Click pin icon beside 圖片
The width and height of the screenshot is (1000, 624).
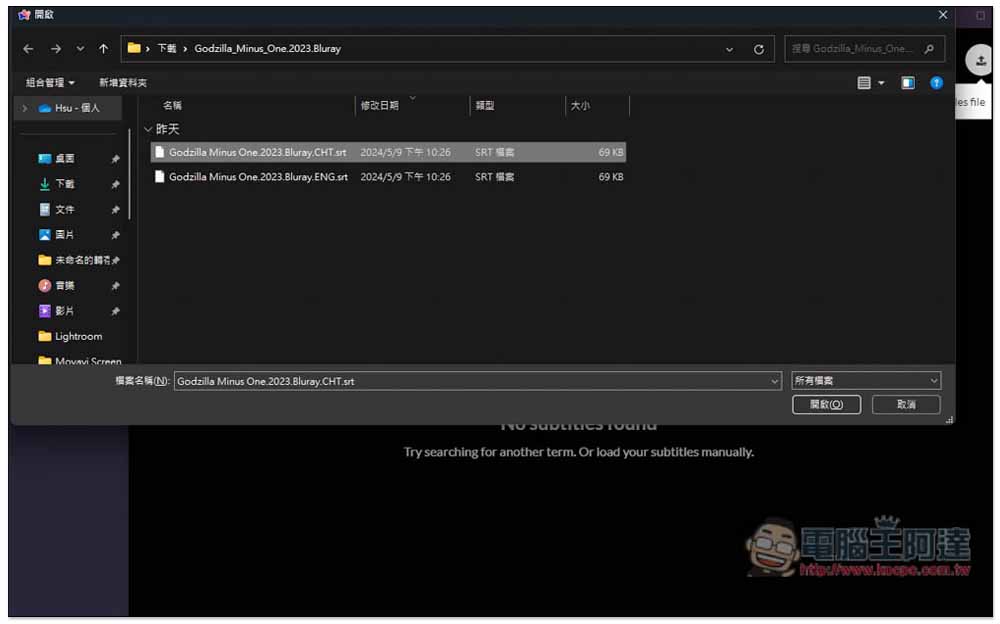coord(115,235)
